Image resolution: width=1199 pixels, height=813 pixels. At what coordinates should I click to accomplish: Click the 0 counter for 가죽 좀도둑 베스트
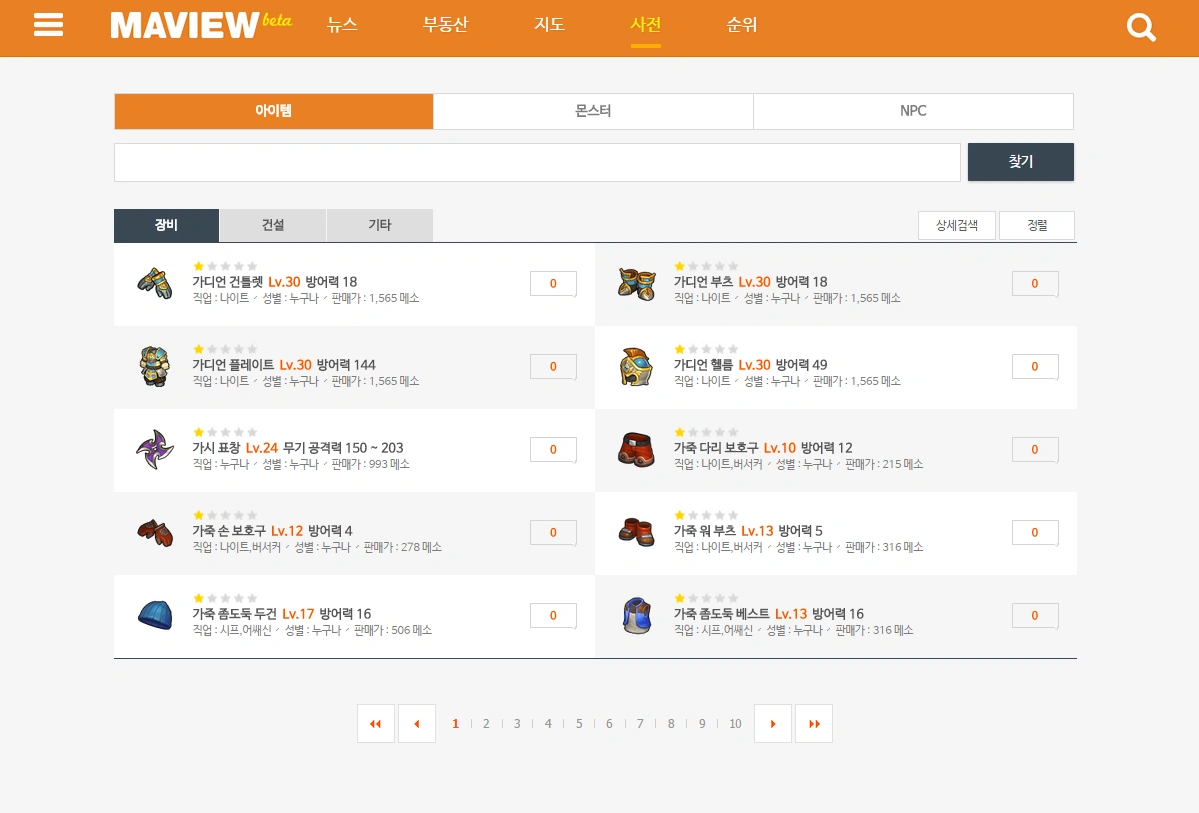coord(1035,616)
